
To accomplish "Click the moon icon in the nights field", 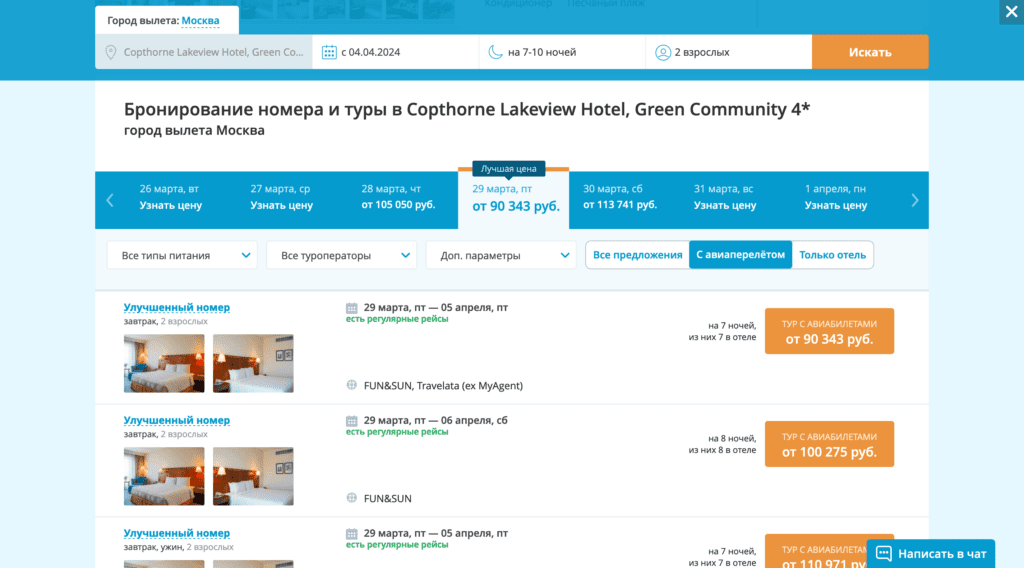I will (496, 52).
